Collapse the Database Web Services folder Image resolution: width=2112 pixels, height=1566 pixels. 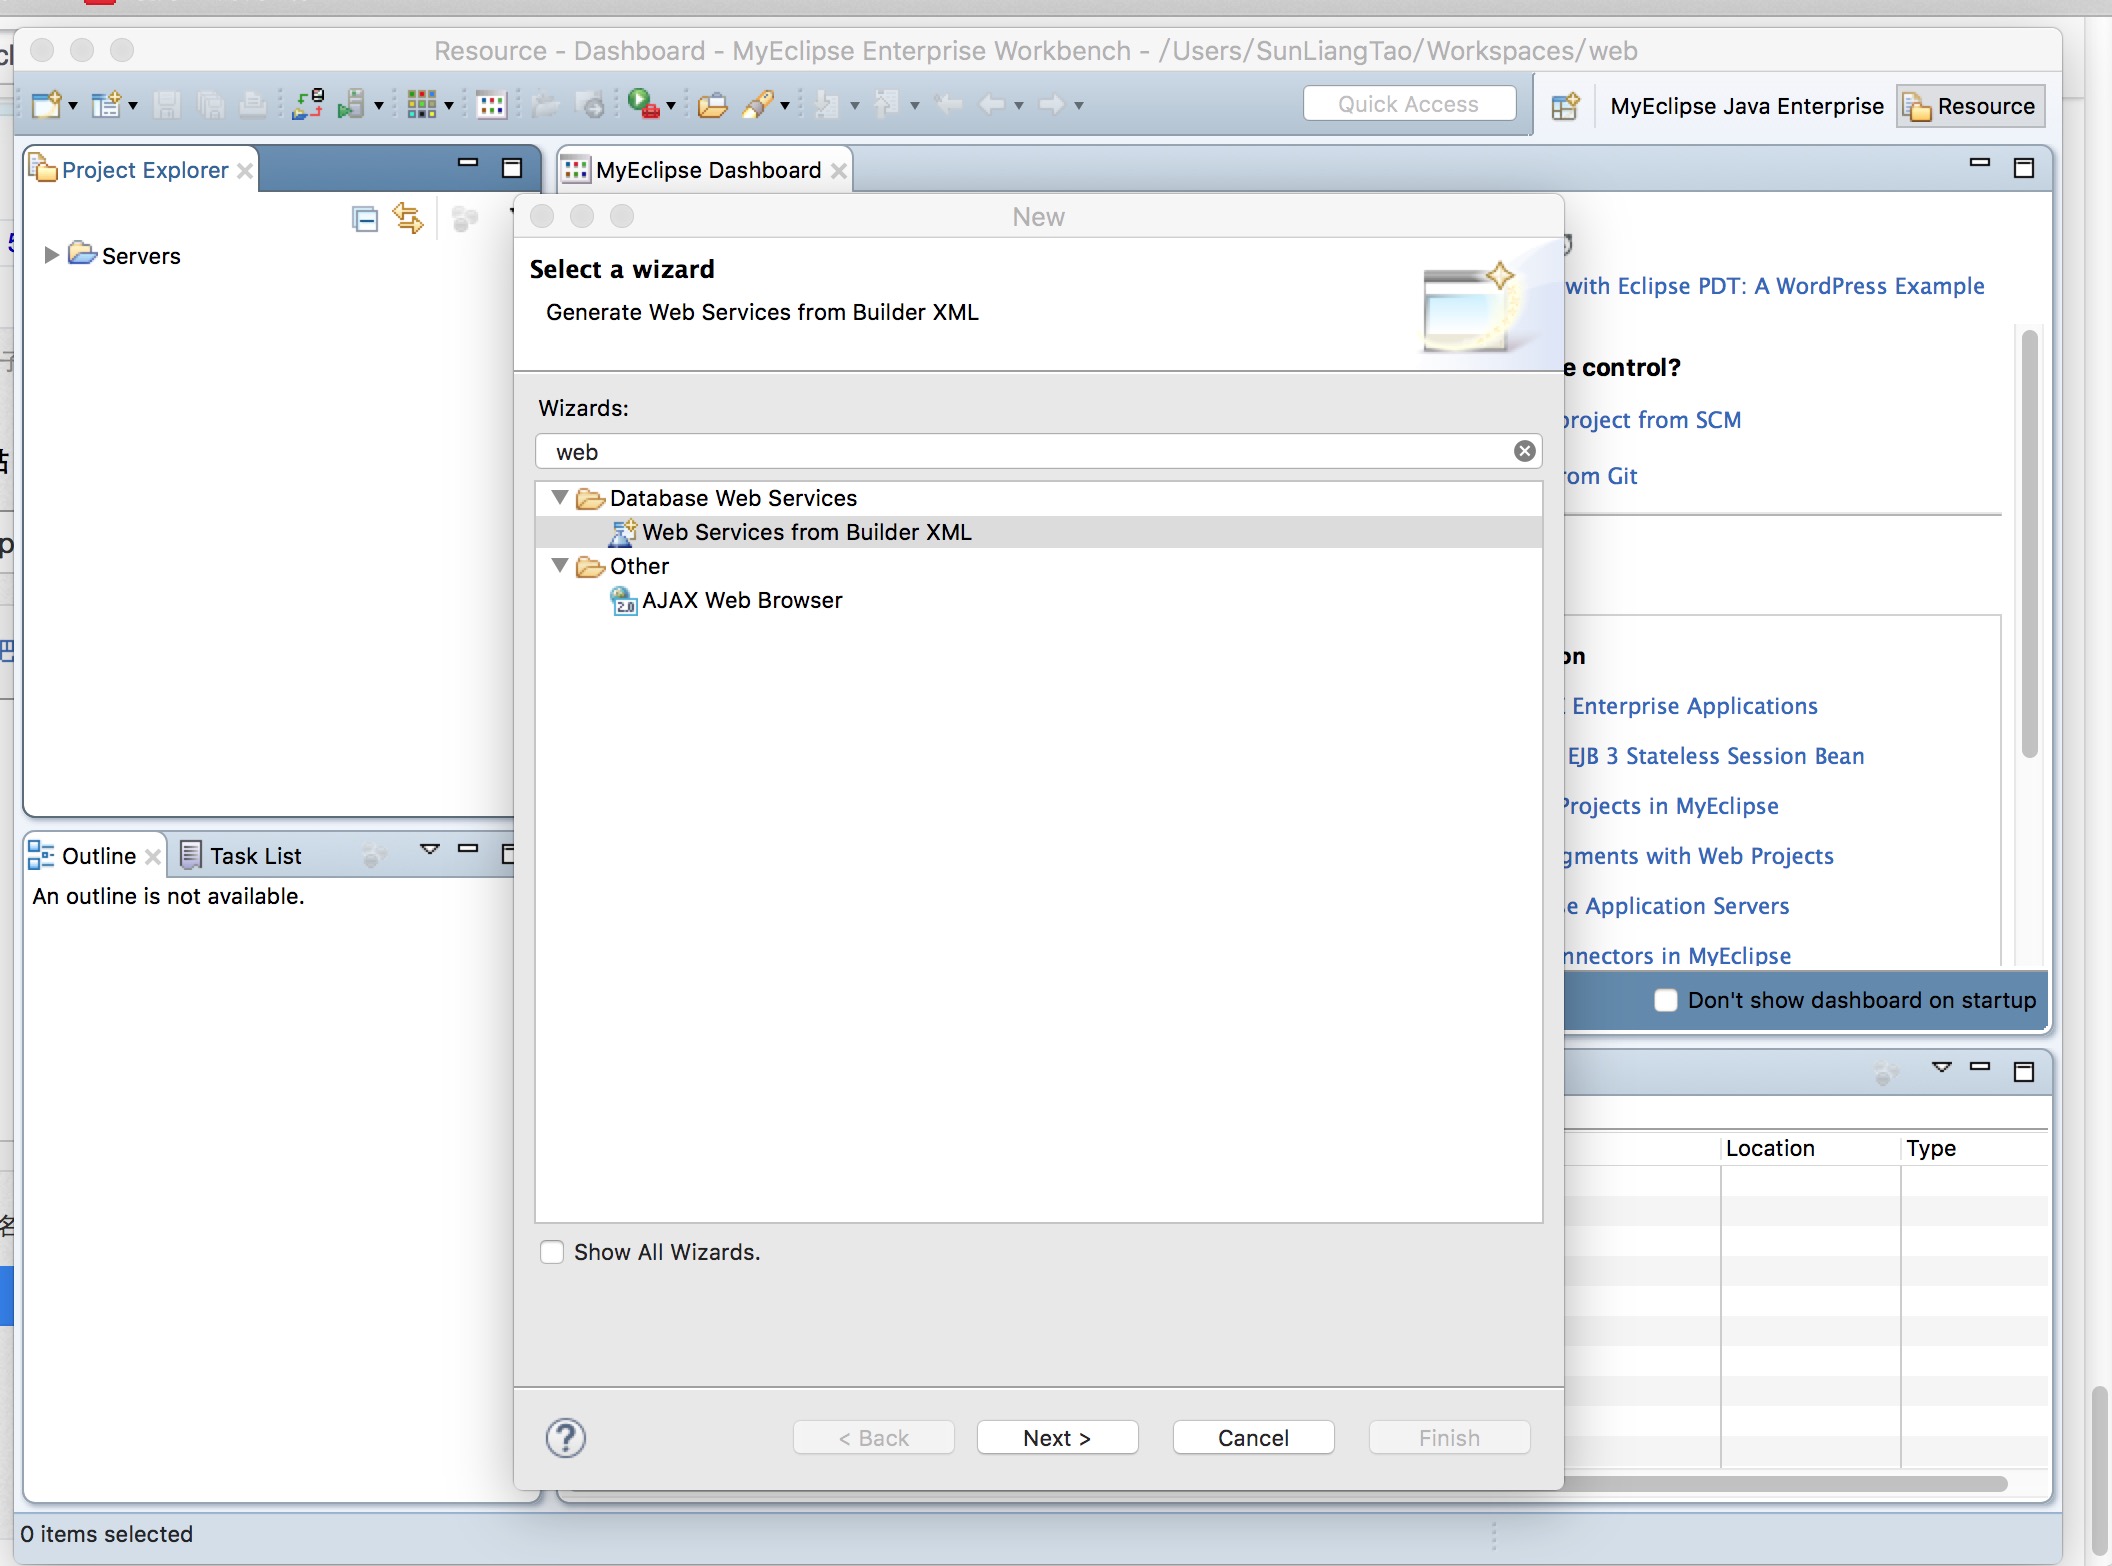pyautogui.click(x=560, y=497)
